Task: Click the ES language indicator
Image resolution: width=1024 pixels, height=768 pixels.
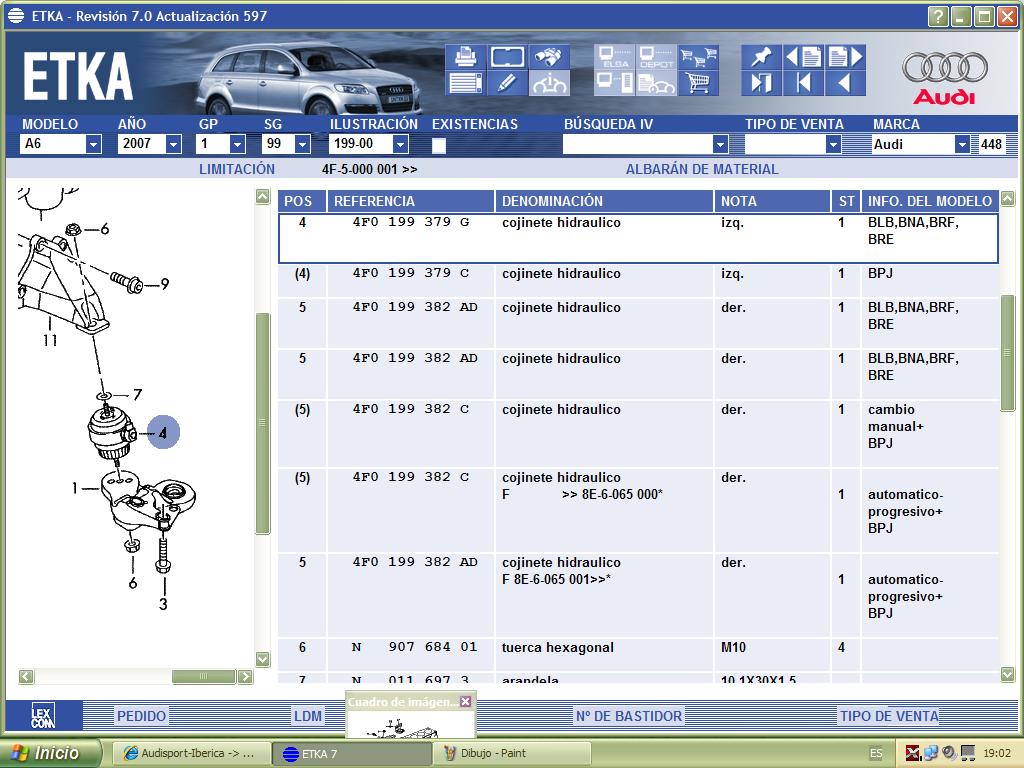Action: click(876, 754)
